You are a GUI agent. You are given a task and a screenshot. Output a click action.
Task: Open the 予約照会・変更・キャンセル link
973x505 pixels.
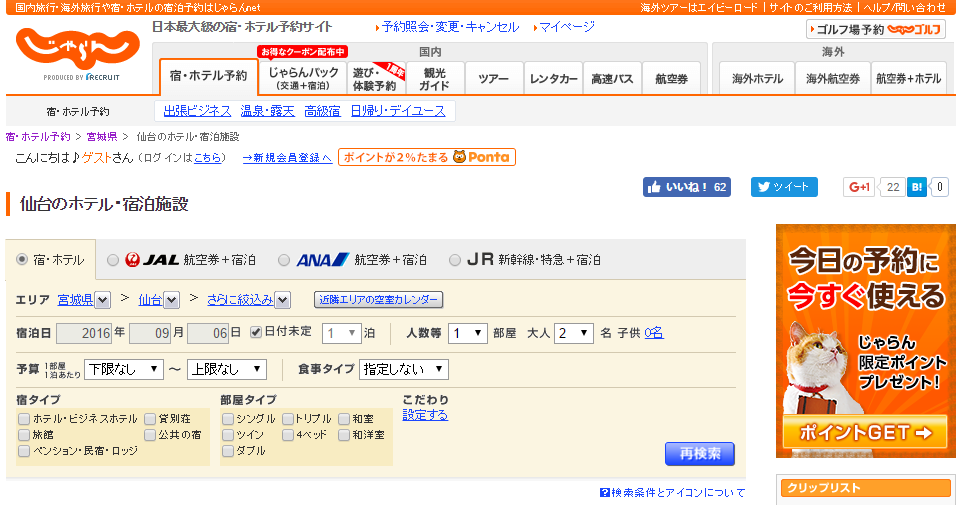coord(450,27)
